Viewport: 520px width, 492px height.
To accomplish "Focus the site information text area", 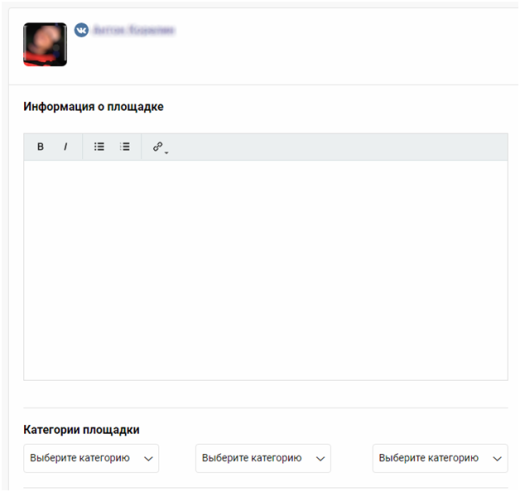I will 266,270.
